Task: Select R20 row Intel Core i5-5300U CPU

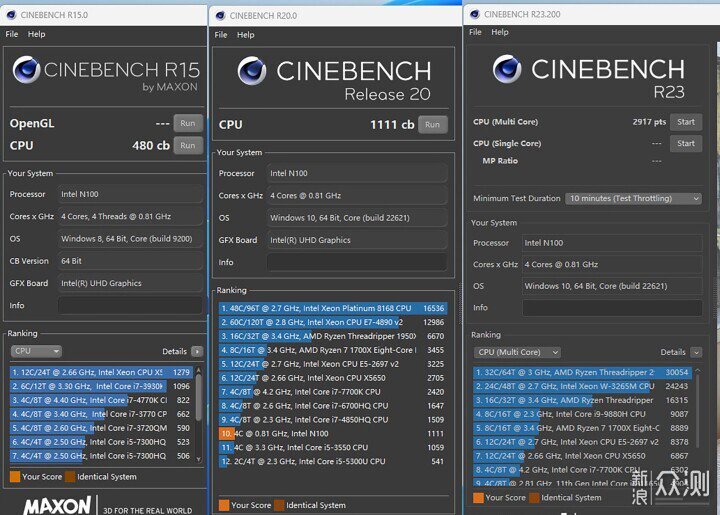Action: click(332, 461)
